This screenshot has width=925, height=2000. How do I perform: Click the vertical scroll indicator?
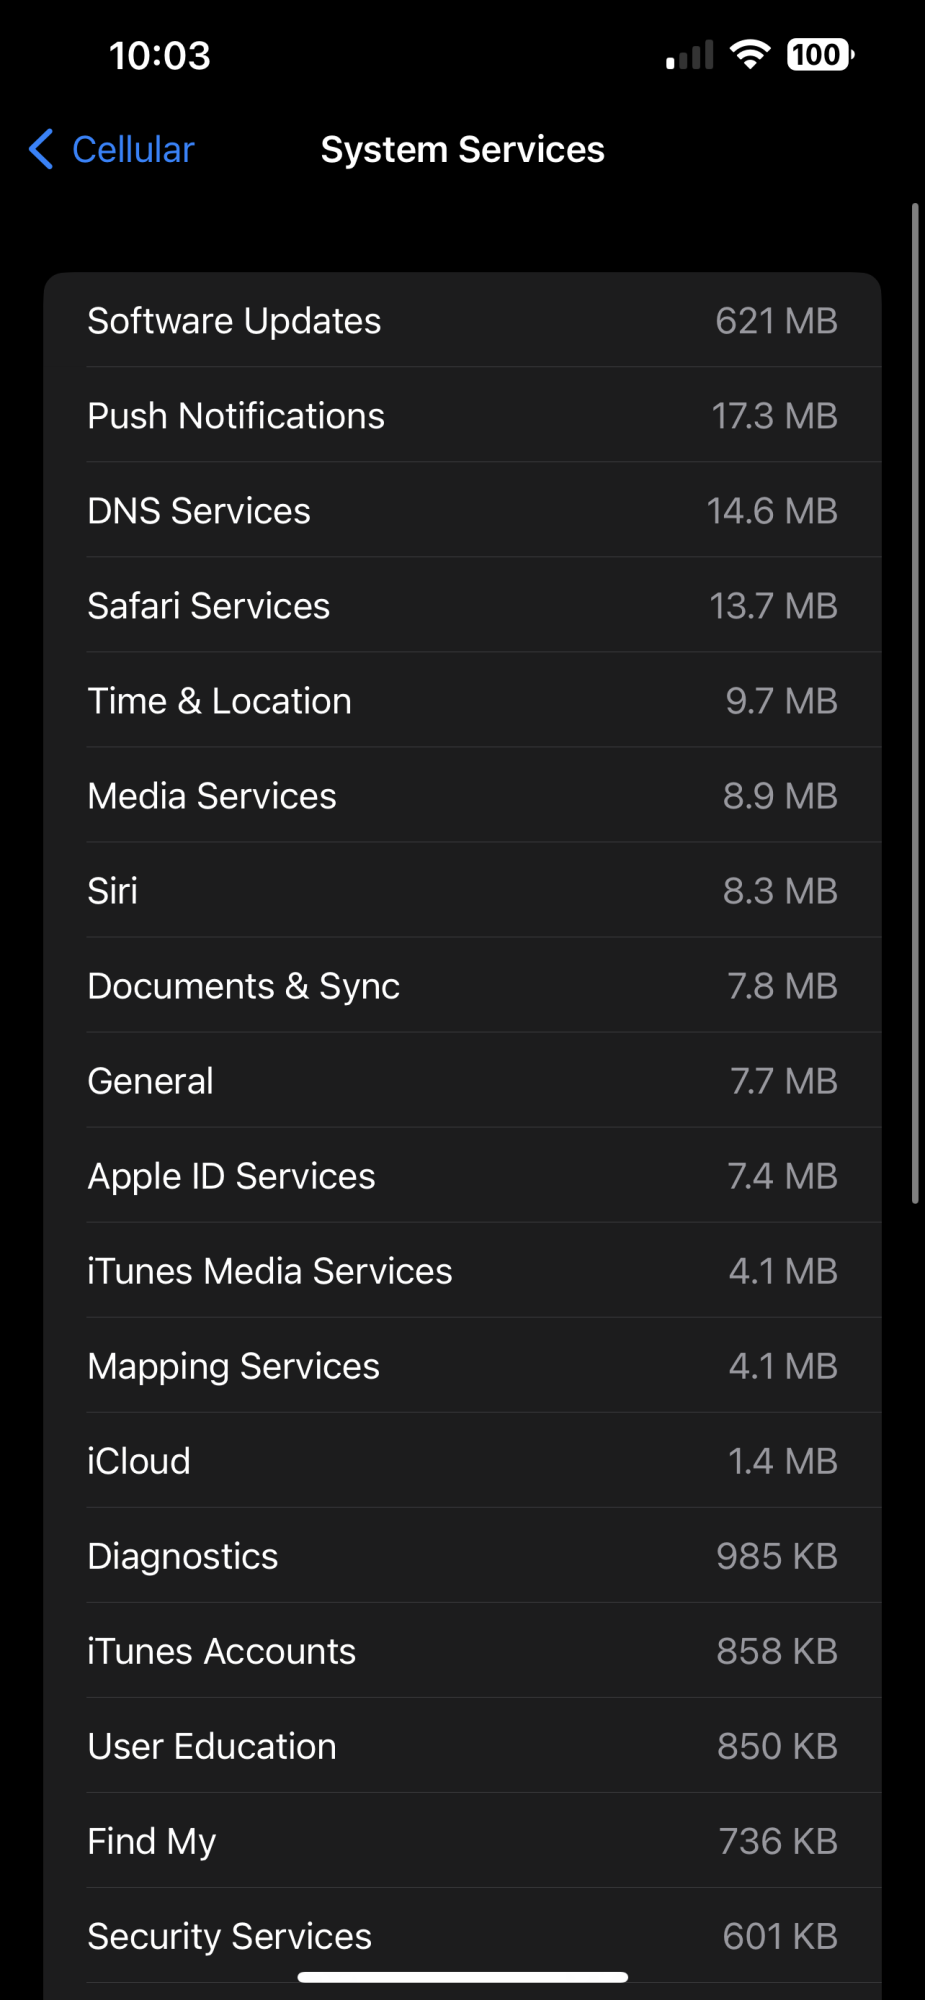click(915, 700)
